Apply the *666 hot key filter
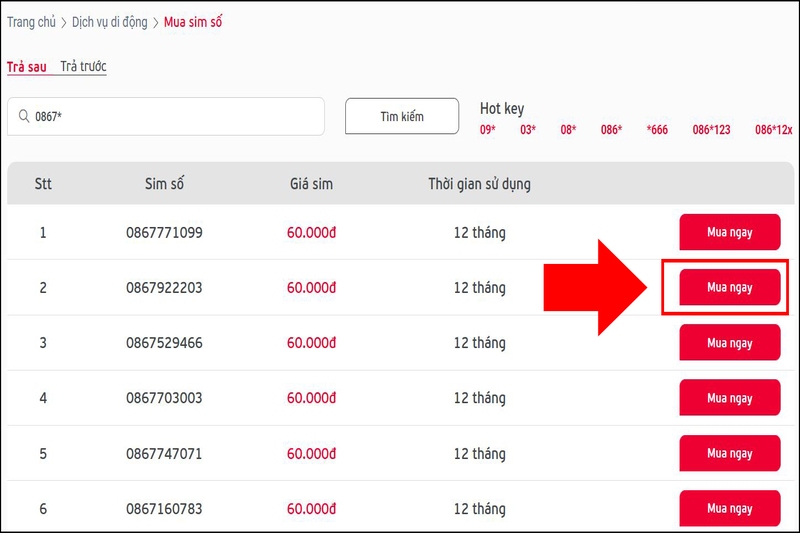The width and height of the screenshot is (800, 533). tap(657, 130)
